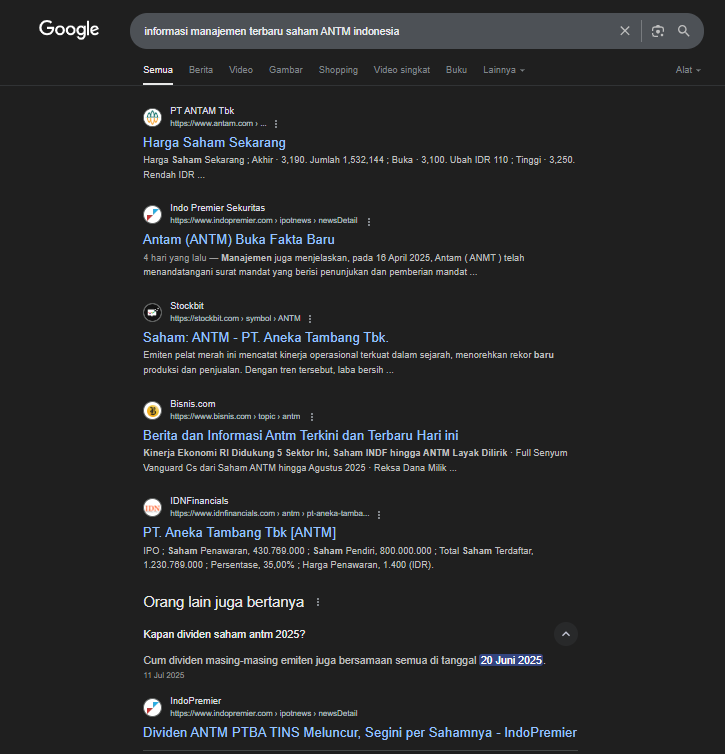725x754 pixels.
Task: Open Harga Saham Sekarang result
Action: (214, 142)
